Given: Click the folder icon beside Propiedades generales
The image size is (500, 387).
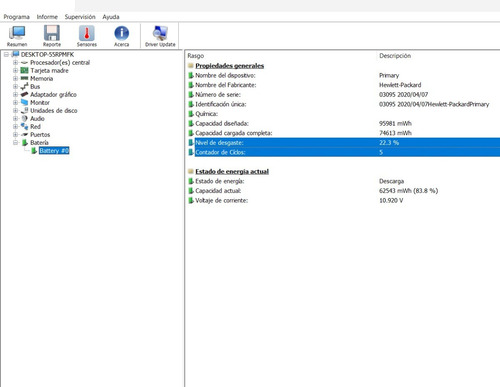Looking at the screenshot, I should point(191,65).
